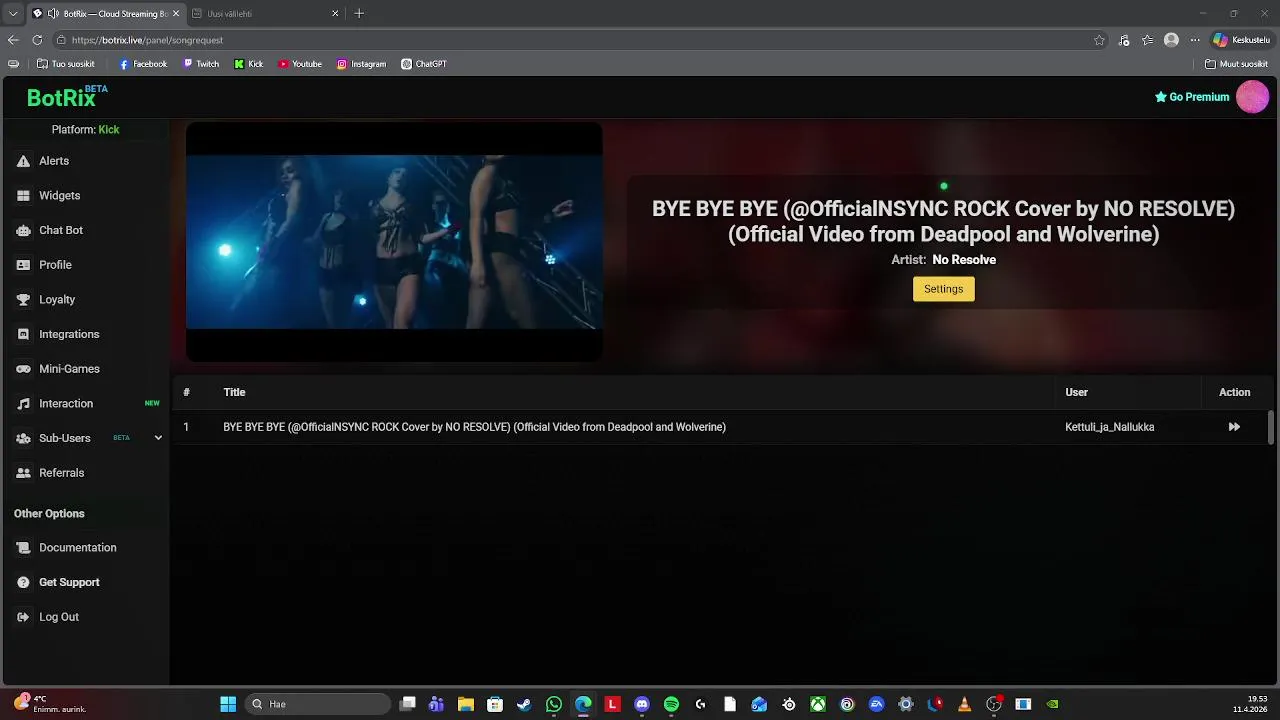Open Steam from the taskbar

(x=524, y=704)
